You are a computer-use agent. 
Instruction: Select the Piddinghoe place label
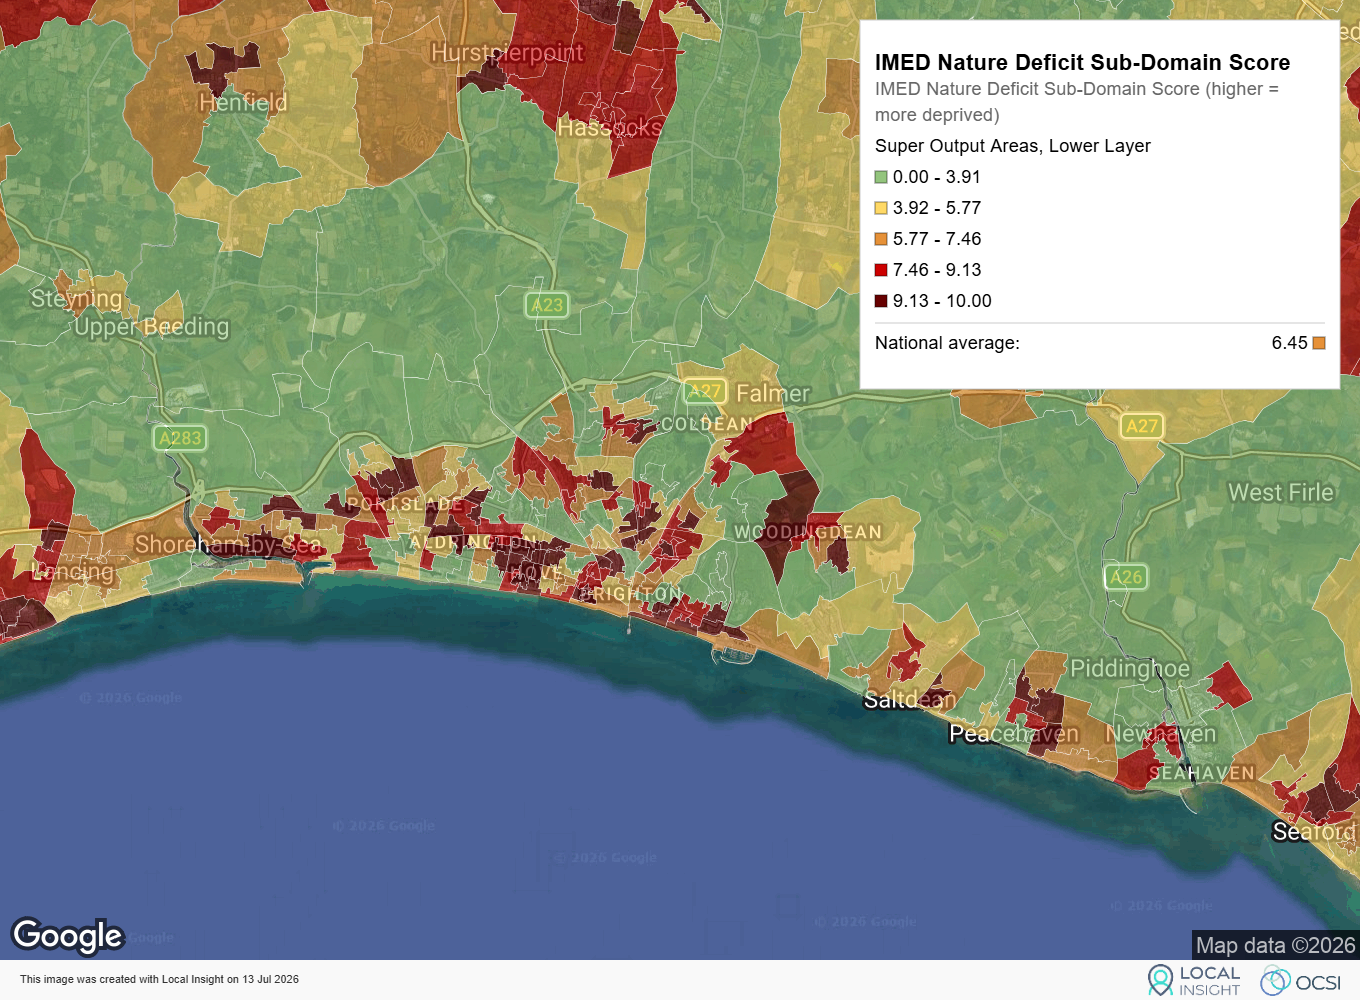tap(1130, 668)
